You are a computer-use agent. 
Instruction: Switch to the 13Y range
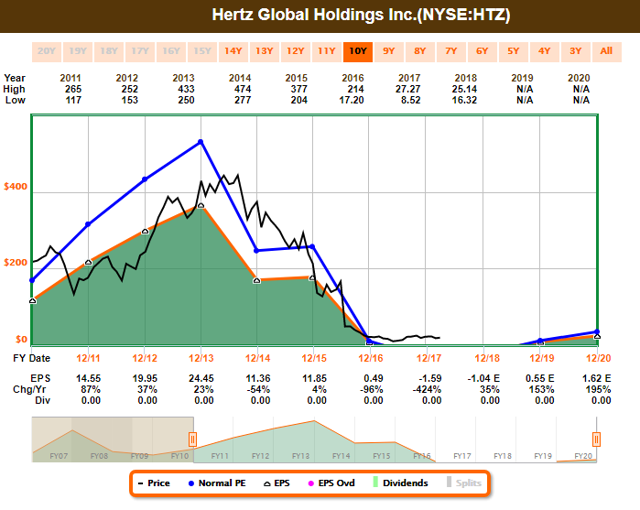click(x=264, y=51)
